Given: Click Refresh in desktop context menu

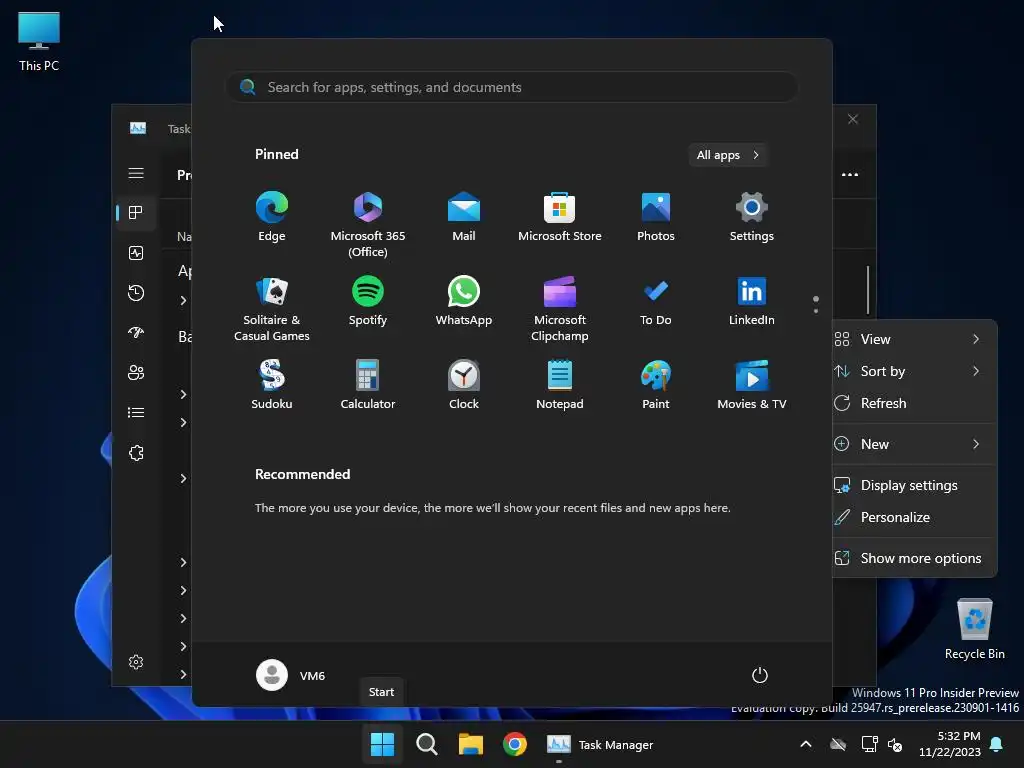Looking at the screenshot, I should click(x=914, y=403).
